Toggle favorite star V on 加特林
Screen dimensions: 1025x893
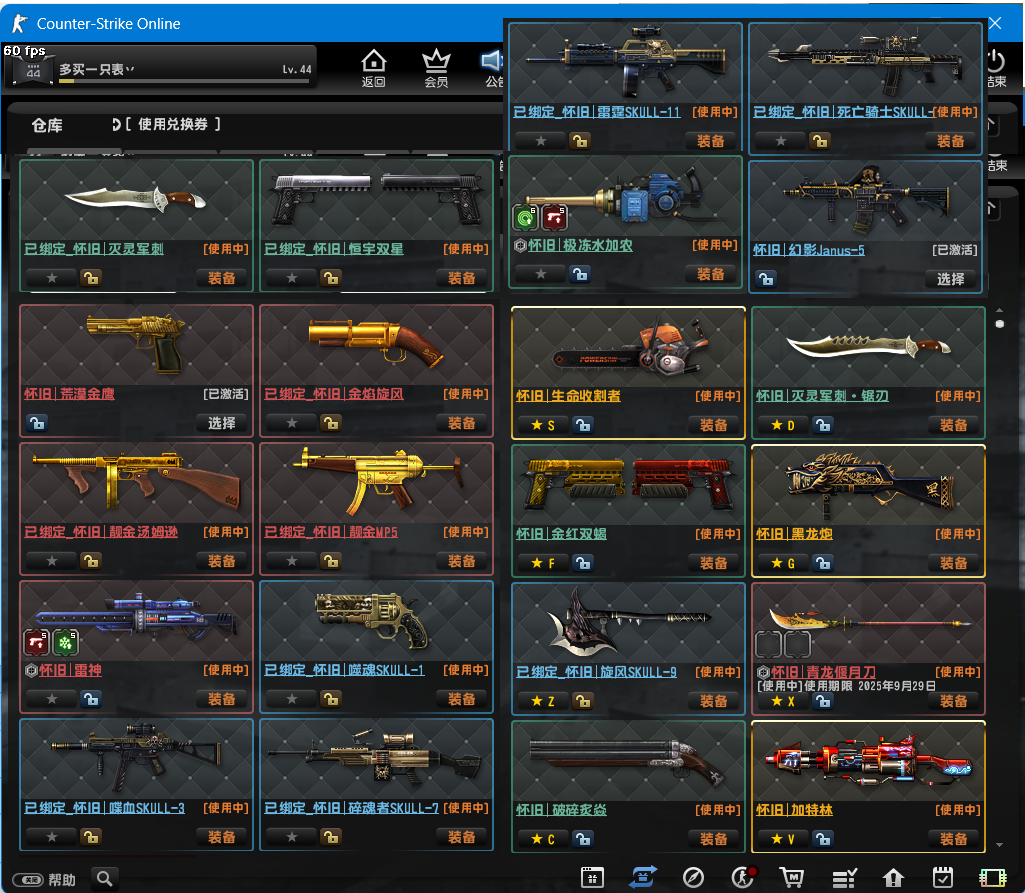[783, 839]
